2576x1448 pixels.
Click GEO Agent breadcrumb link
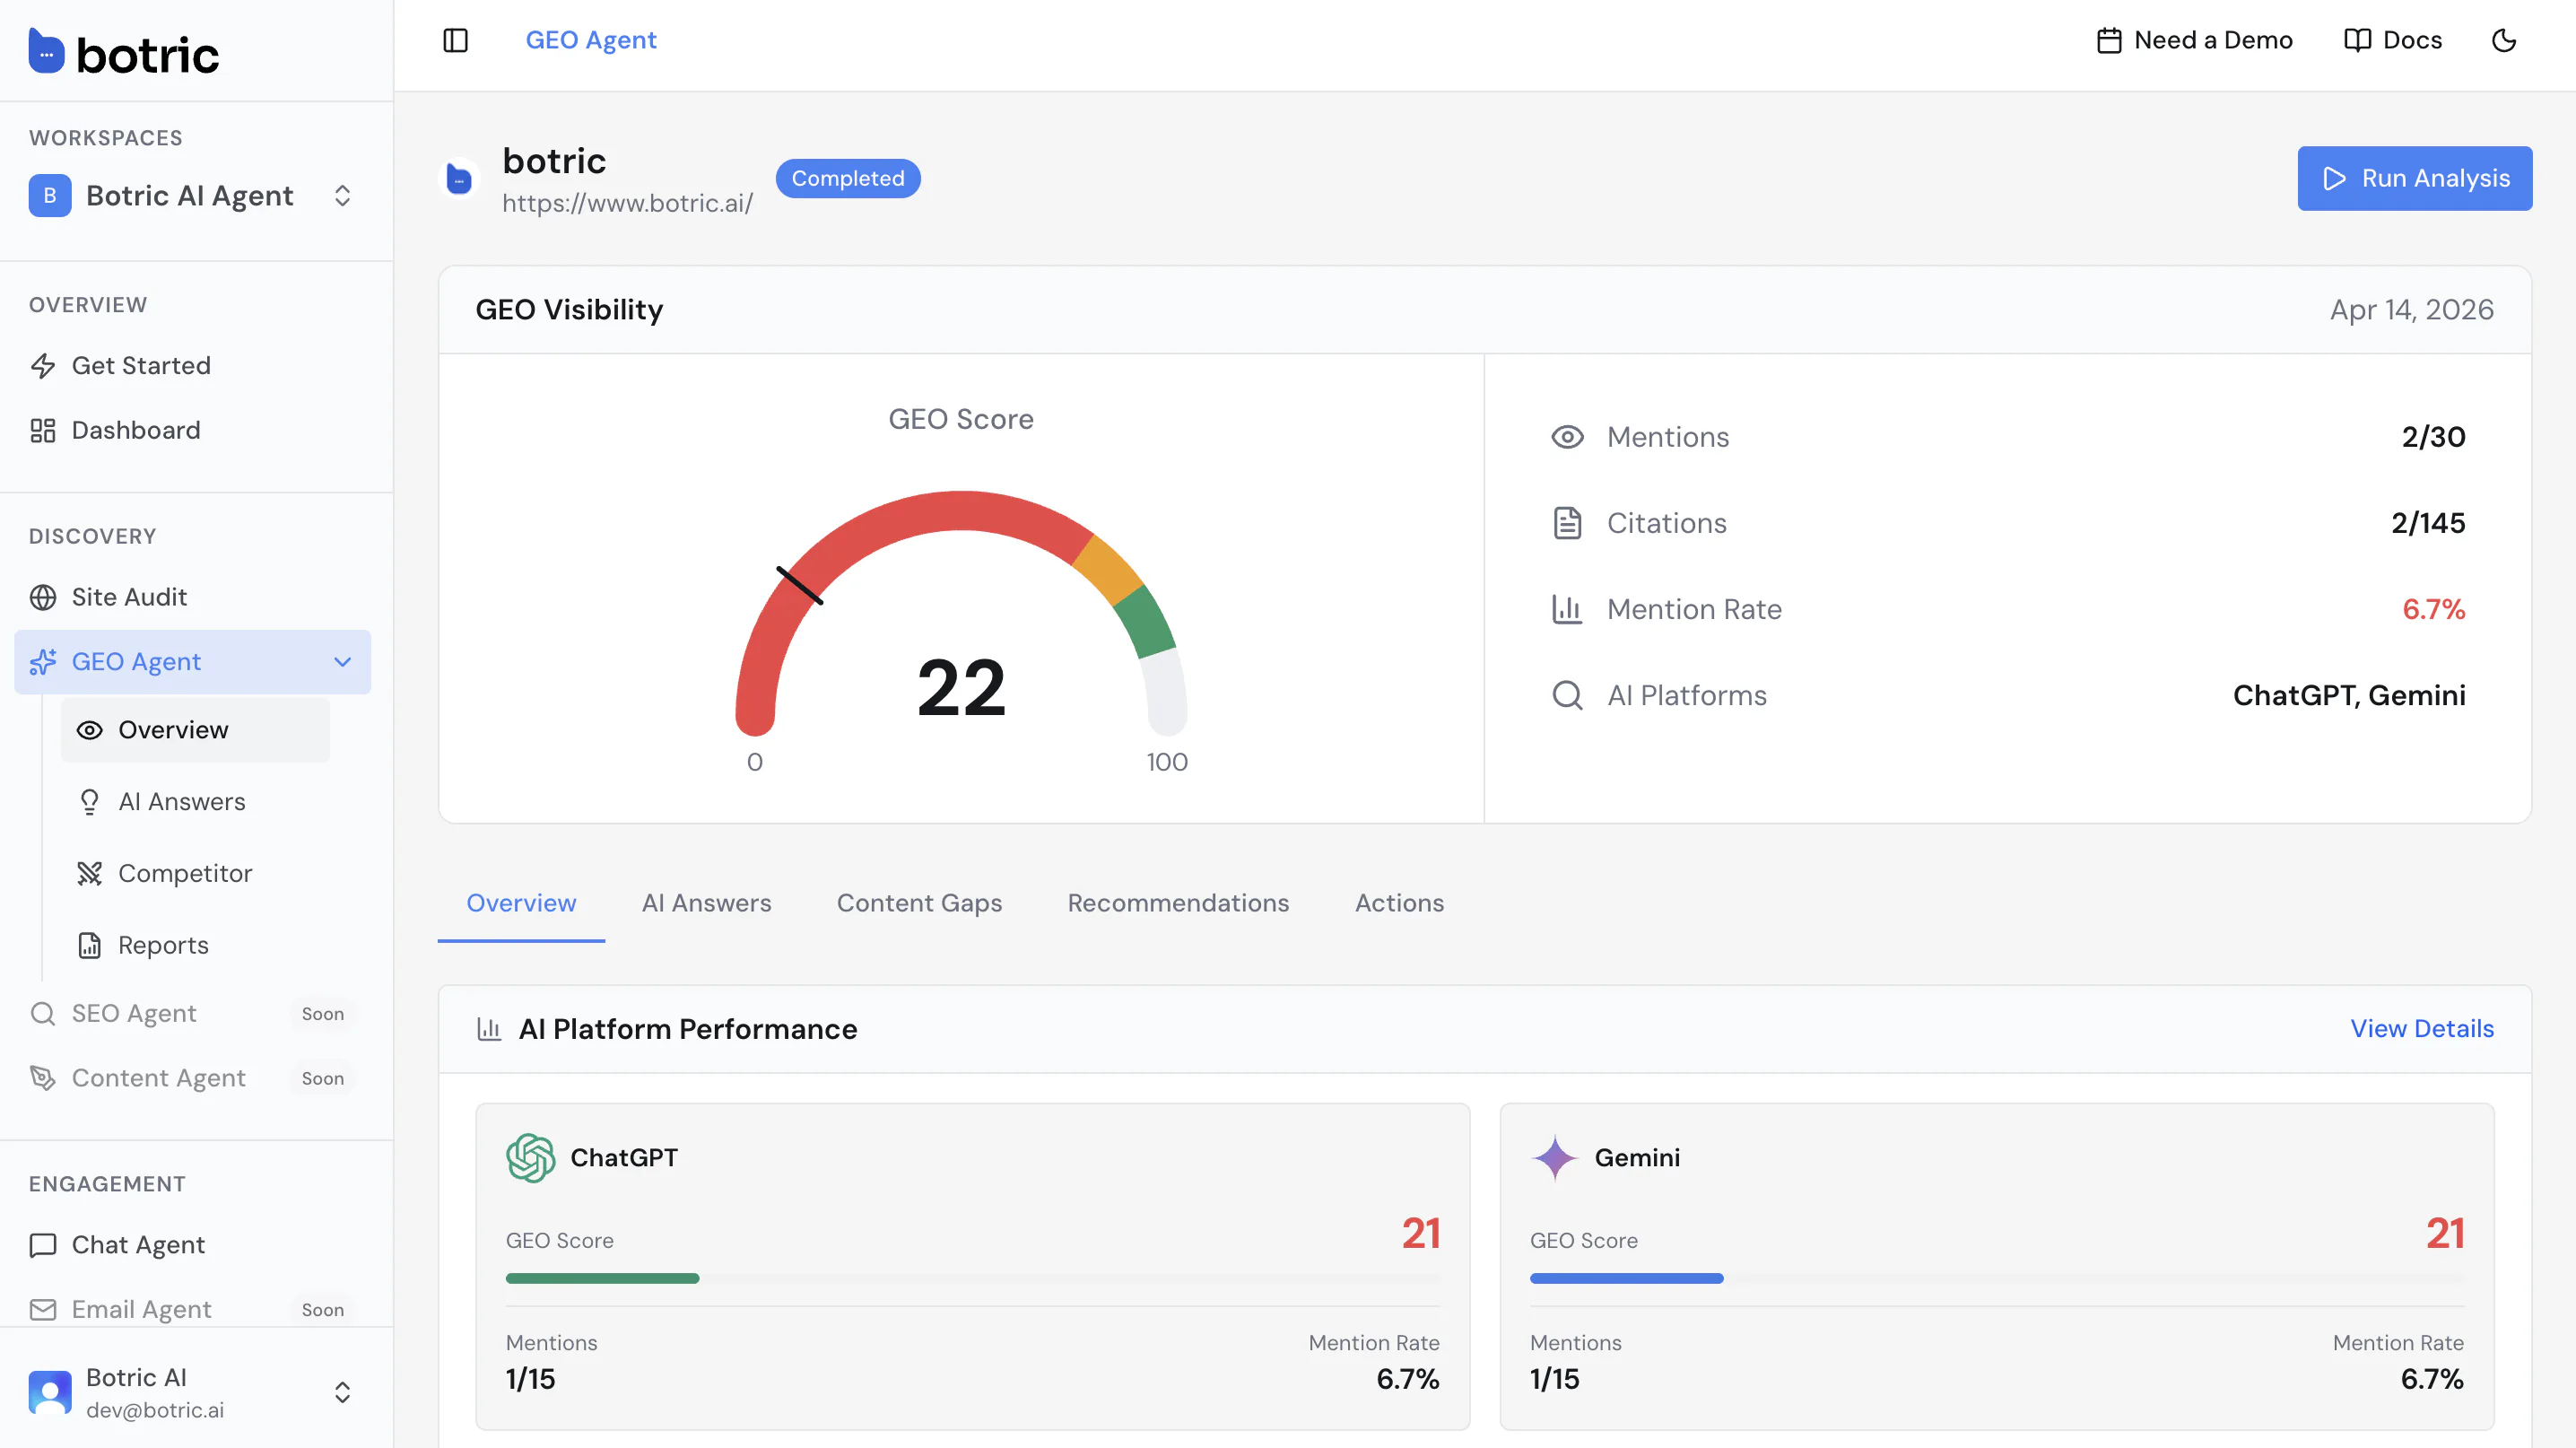591,40
